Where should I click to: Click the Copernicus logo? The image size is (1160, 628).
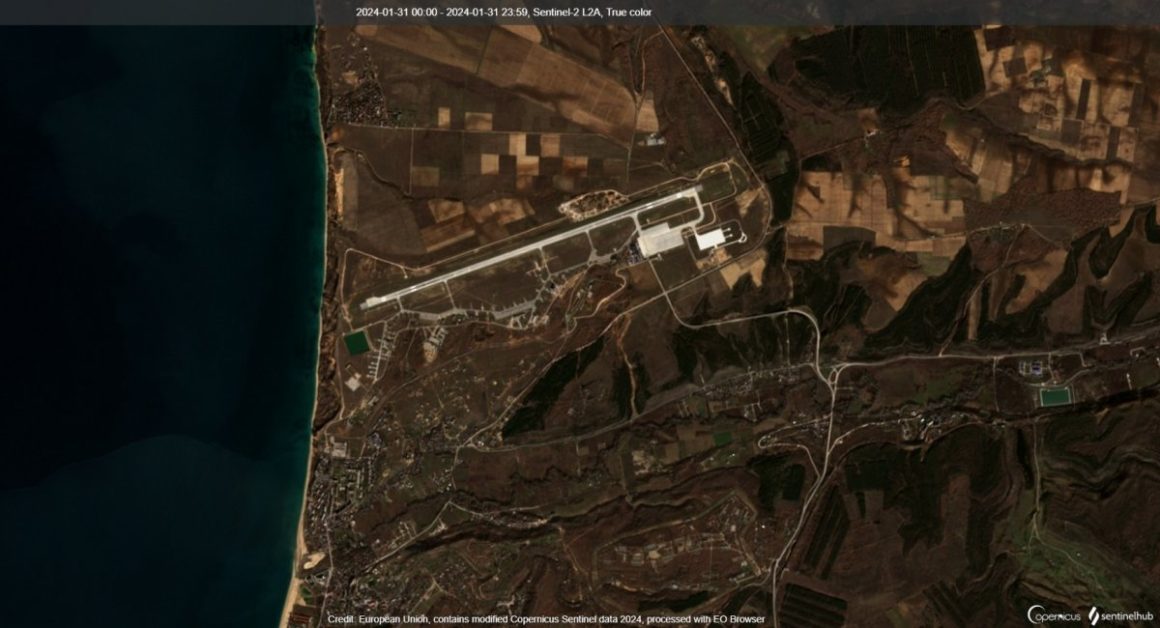pyautogui.click(x=1053, y=615)
